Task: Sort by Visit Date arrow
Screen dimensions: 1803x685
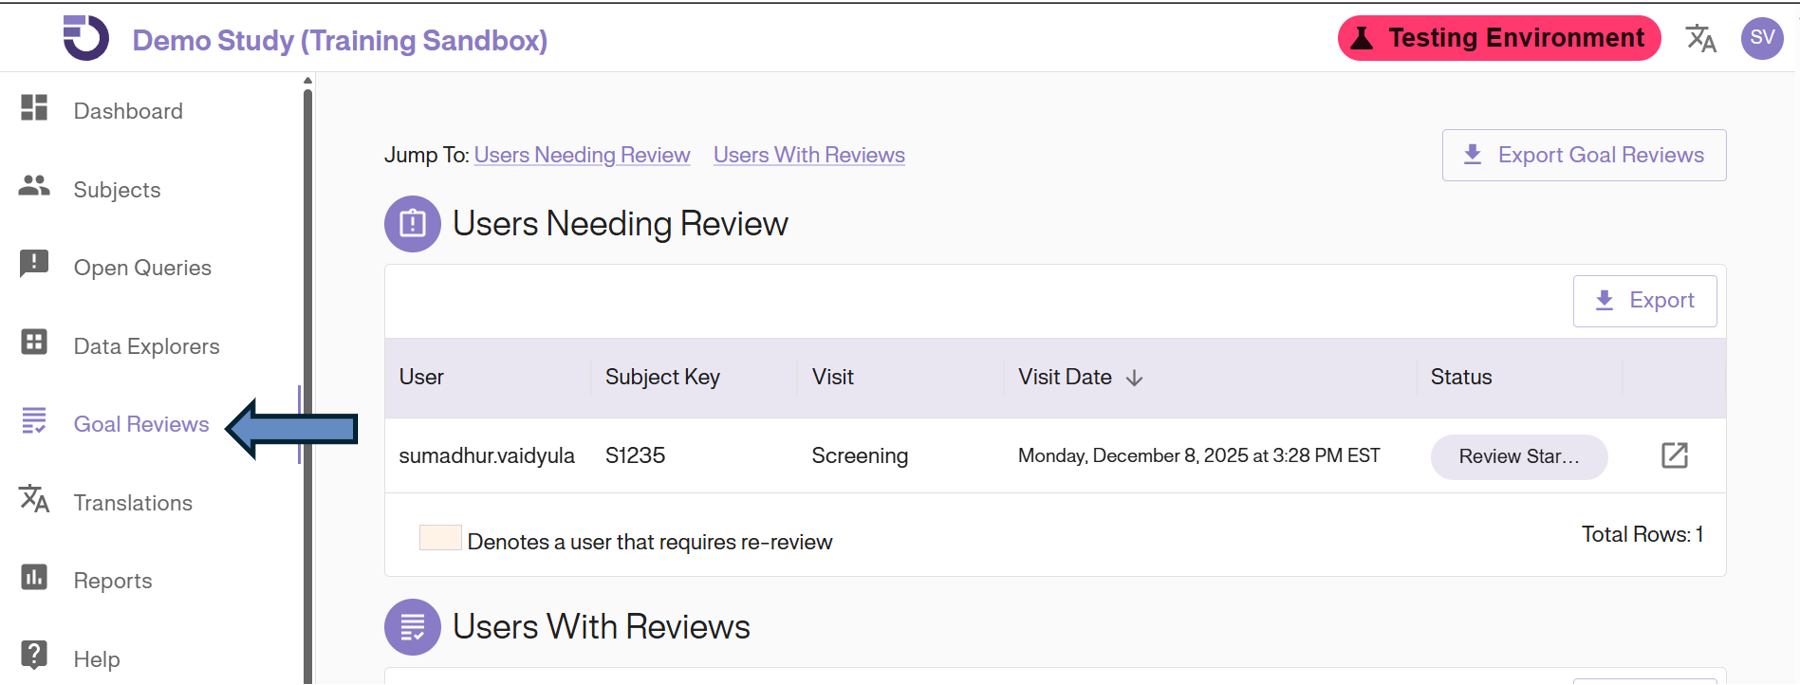Action: (1134, 378)
